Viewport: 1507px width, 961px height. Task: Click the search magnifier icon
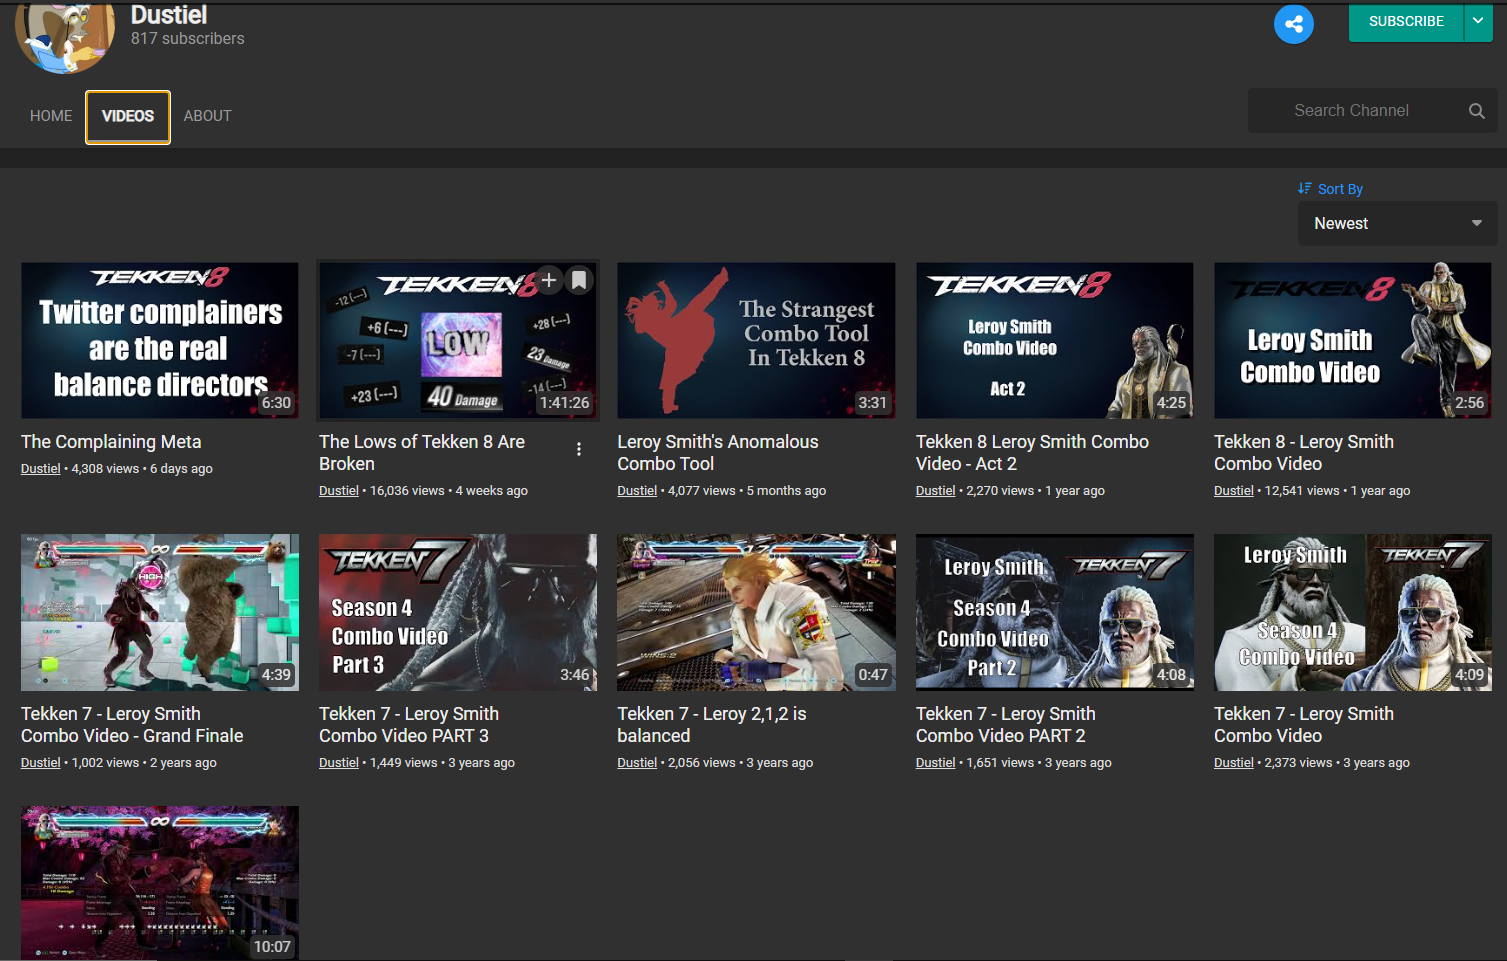point(1476,111)
